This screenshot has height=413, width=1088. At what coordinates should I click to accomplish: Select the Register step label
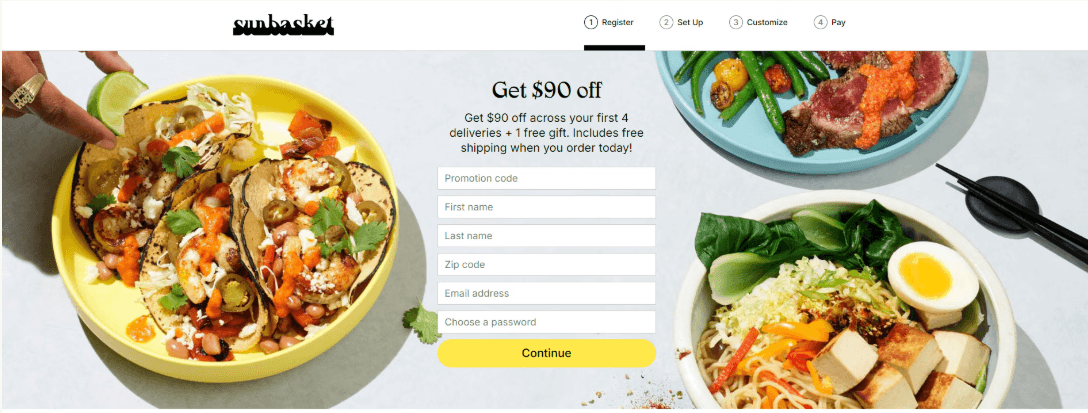[618, 22]
